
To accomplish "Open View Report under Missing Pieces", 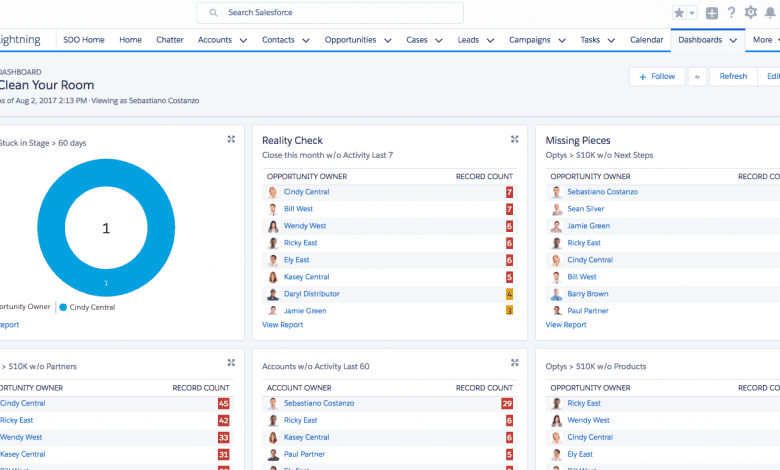I will click(566, 325).
